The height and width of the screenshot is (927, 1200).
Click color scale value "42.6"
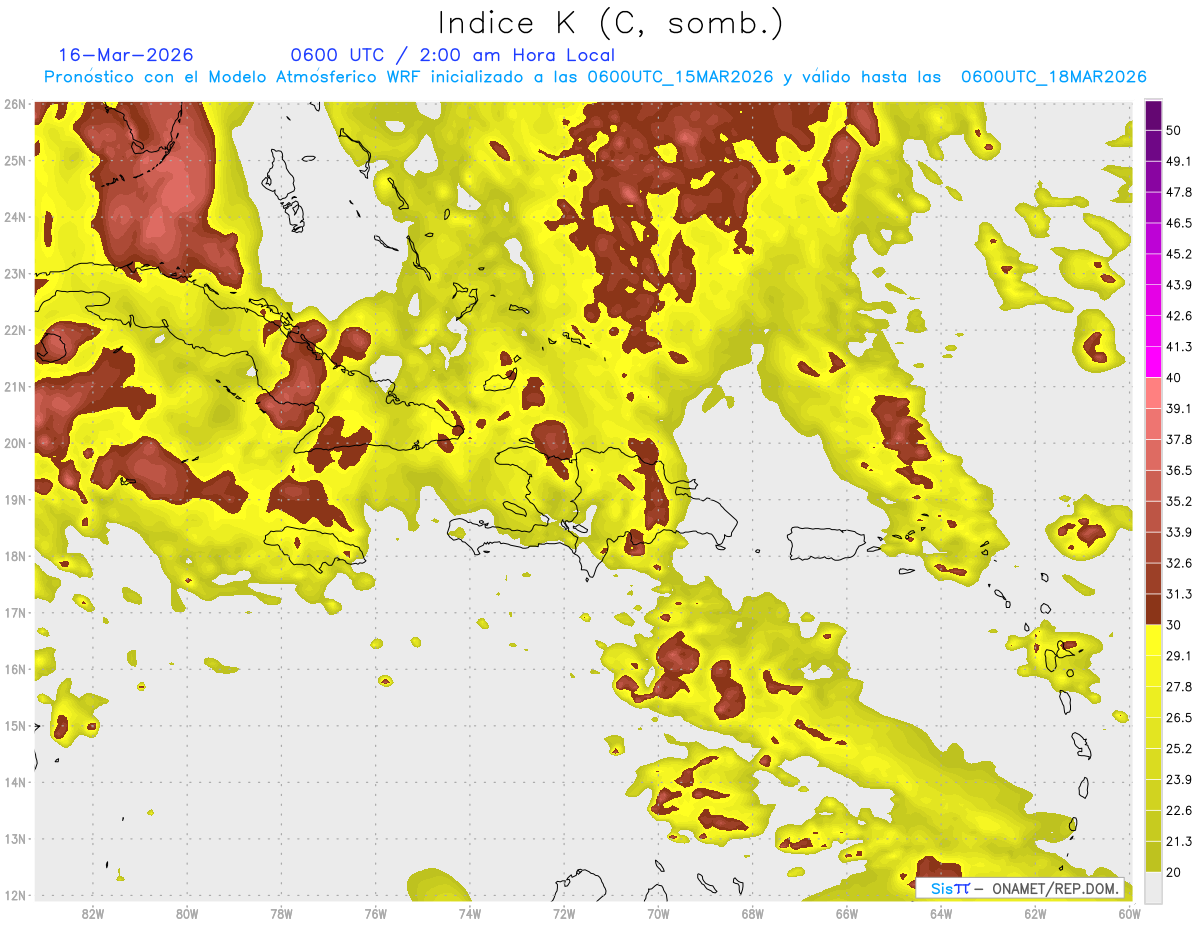[1179, 316]
